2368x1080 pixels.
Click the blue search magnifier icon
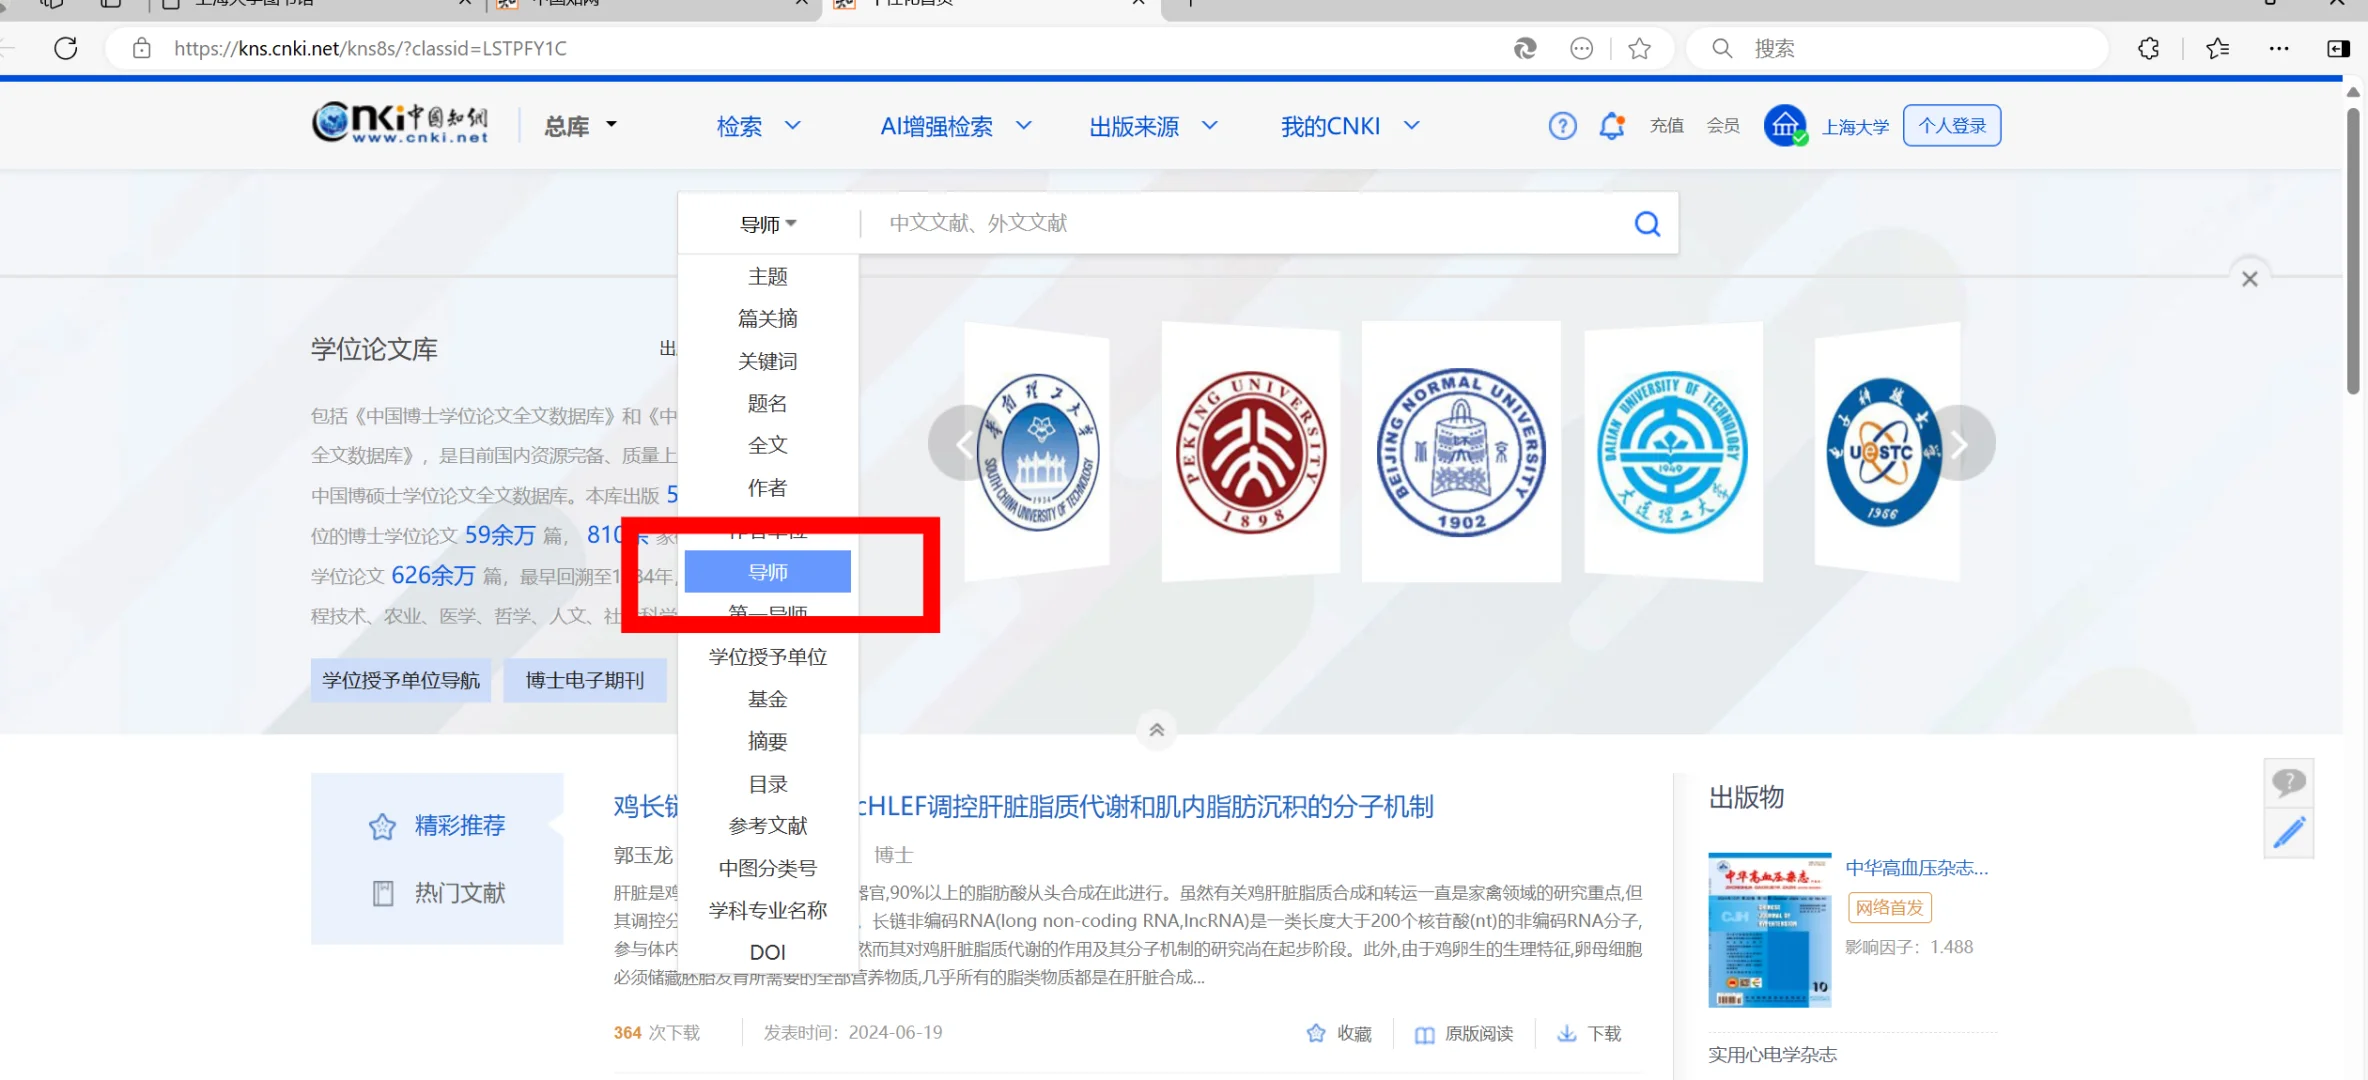[x=1647, y=224]
